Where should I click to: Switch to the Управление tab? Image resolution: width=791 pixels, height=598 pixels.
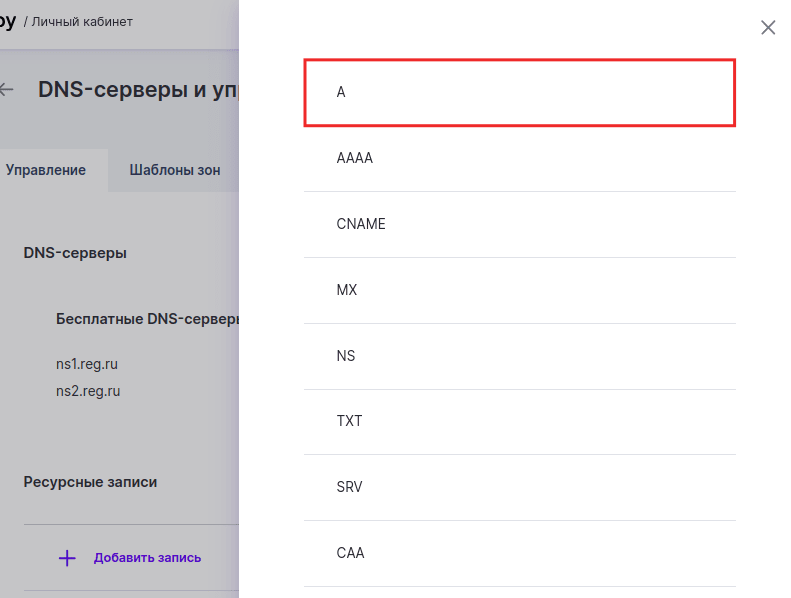click(46, 170)
